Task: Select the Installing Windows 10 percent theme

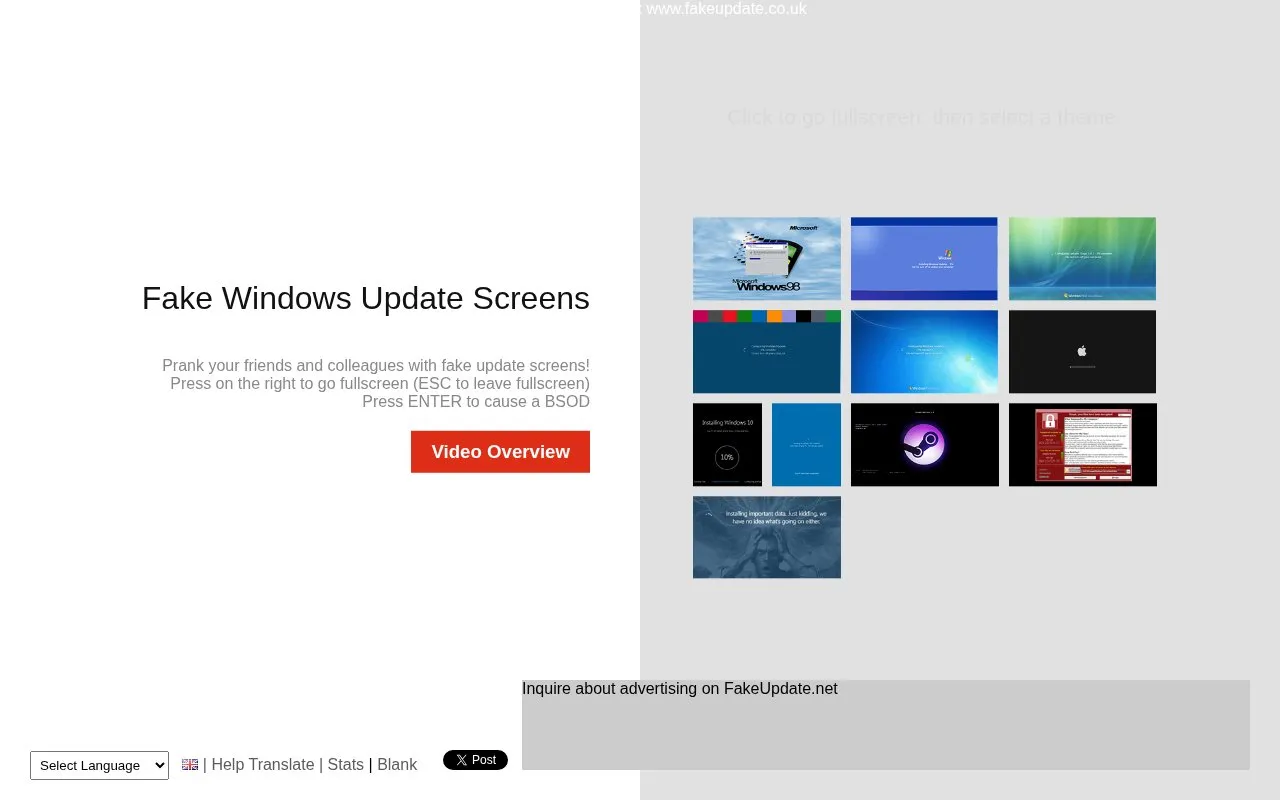Action: coord(728,445)
